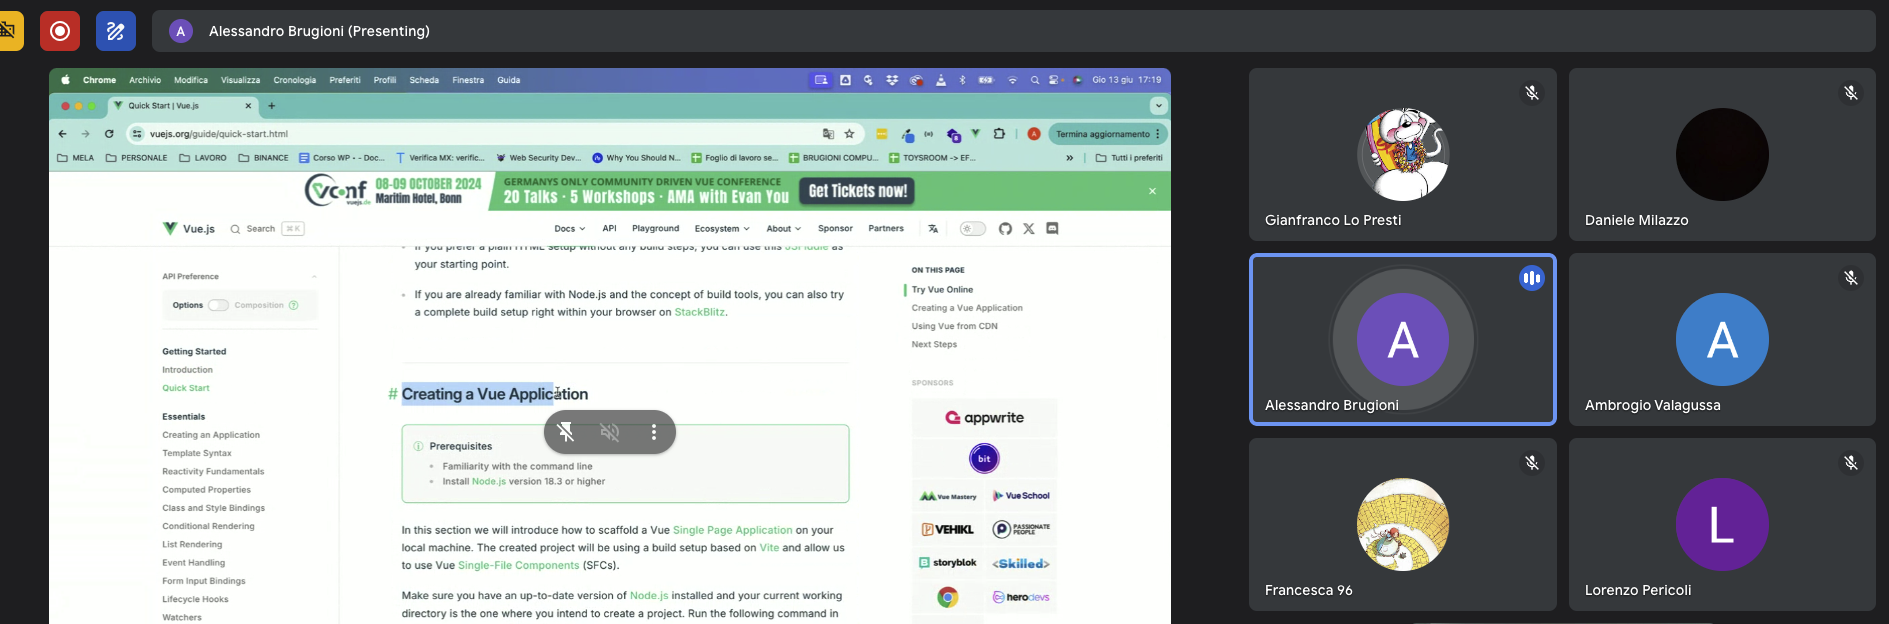
Task: Open the StackBlitz link
Action: 699,312
